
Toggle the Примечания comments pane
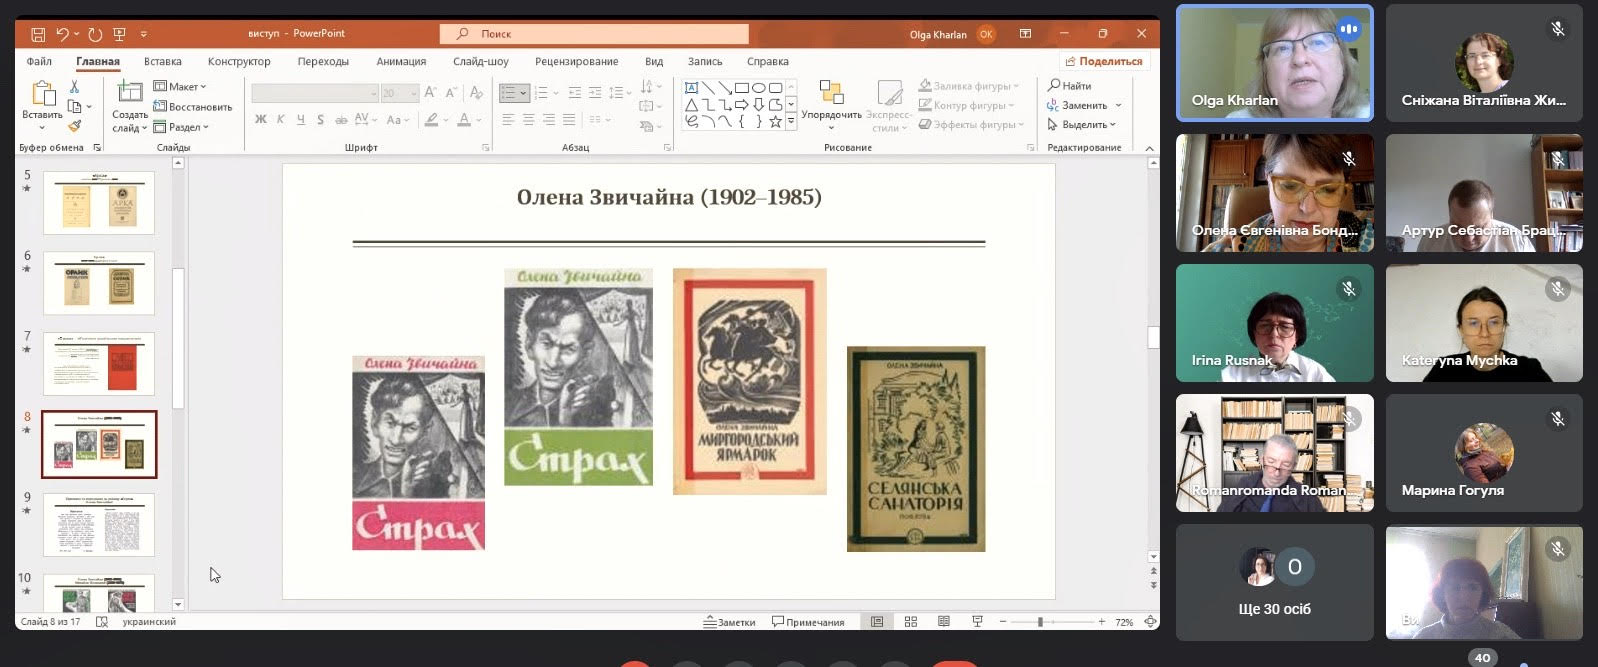pos(808,622)
